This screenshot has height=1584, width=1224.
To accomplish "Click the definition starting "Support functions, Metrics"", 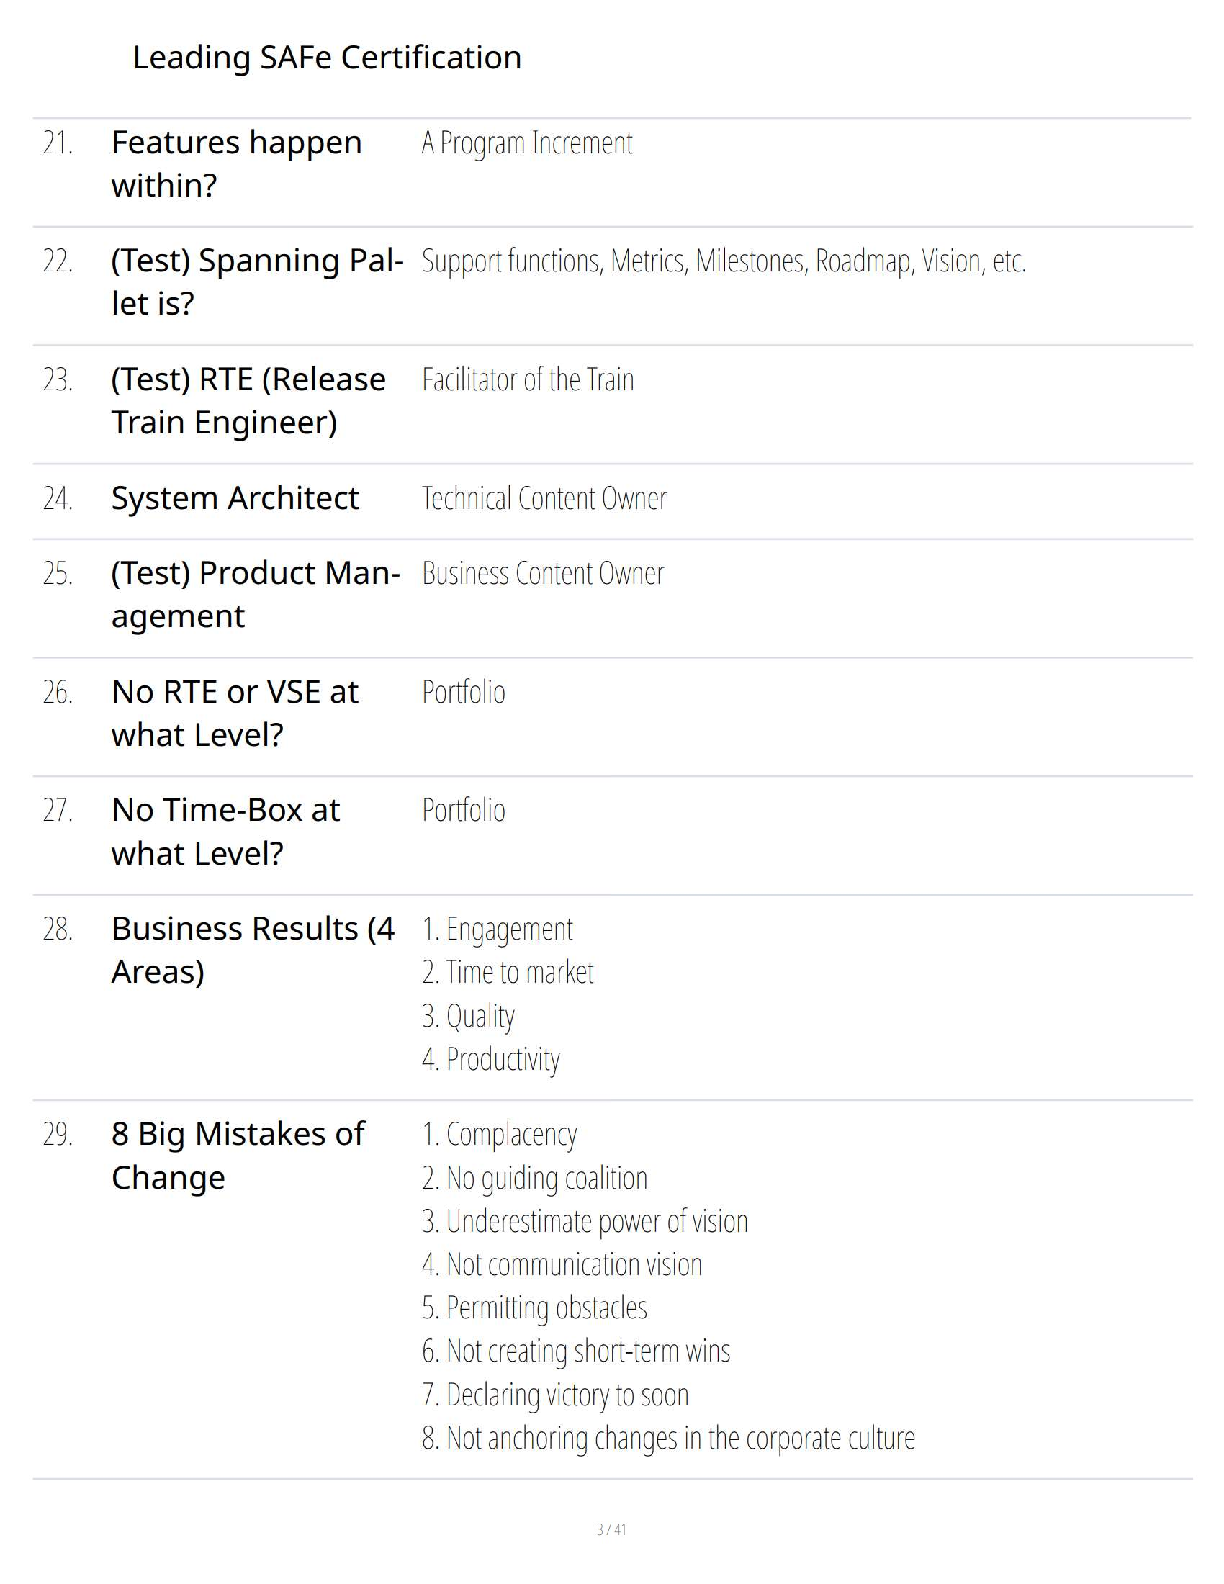I will 723,261.
